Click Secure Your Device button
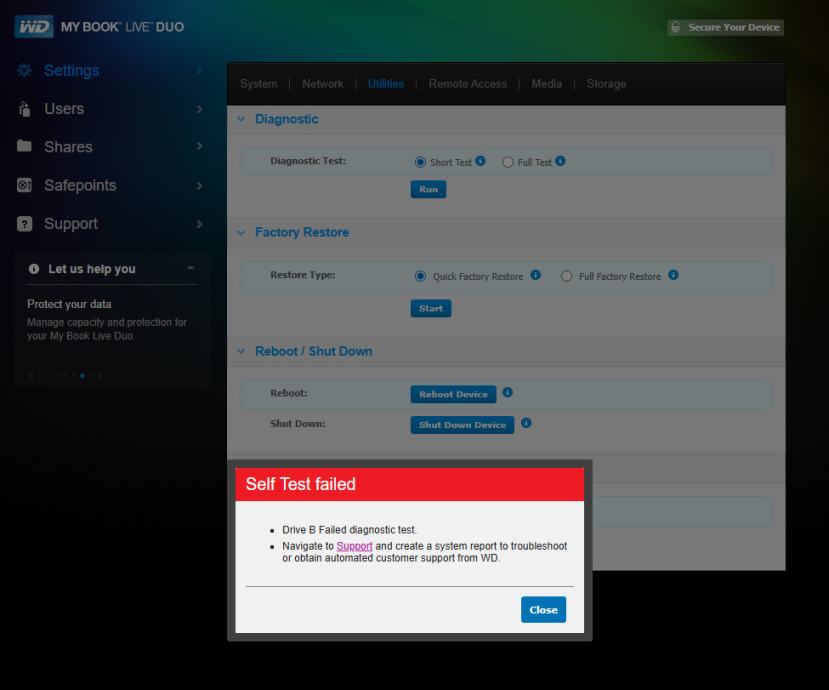 [725, 27]
